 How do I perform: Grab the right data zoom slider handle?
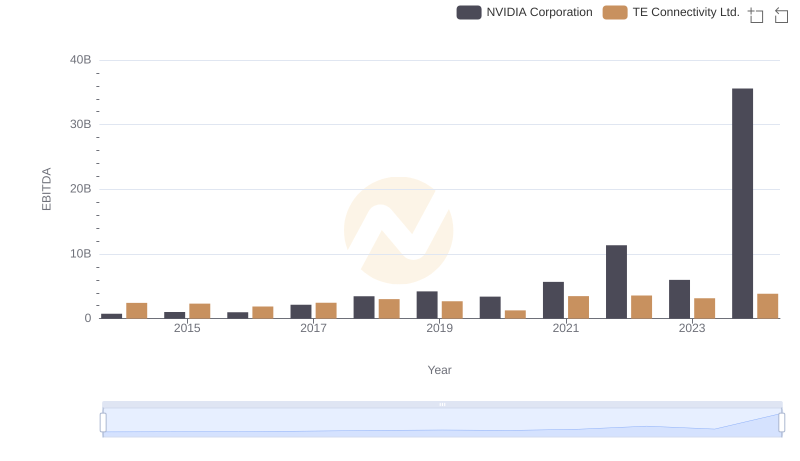782,423
